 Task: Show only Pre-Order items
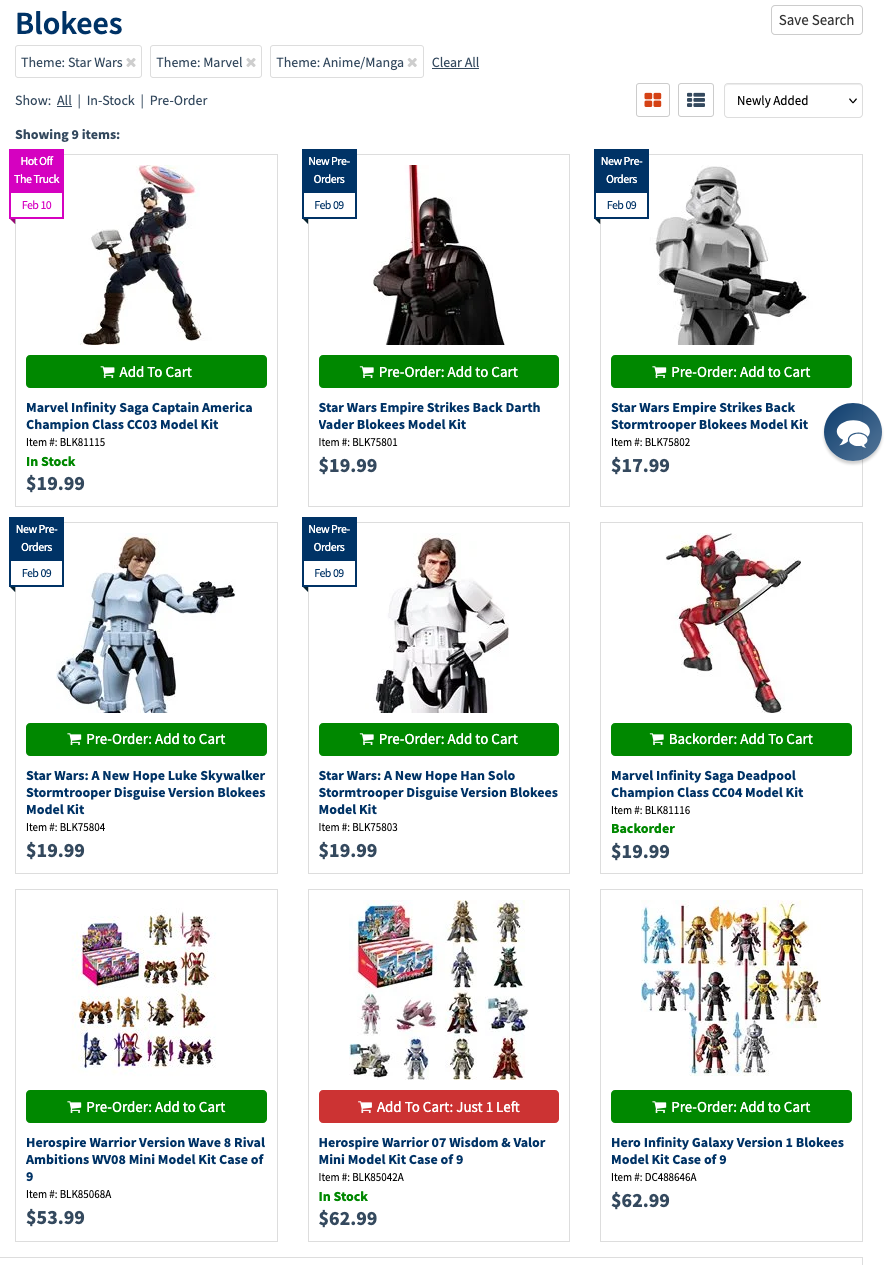tap(179, 100)
